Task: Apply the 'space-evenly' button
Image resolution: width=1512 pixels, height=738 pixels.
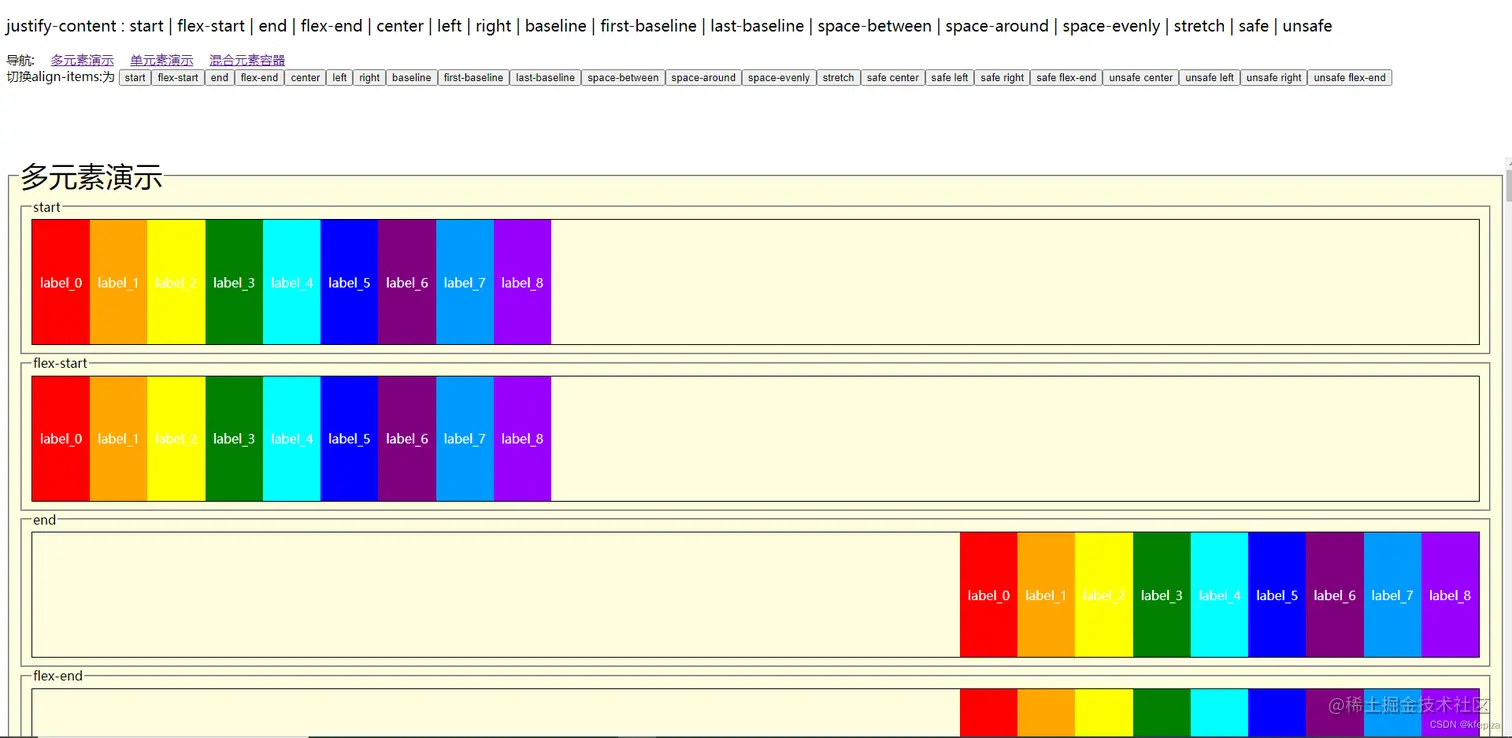Action: (779, 77)
